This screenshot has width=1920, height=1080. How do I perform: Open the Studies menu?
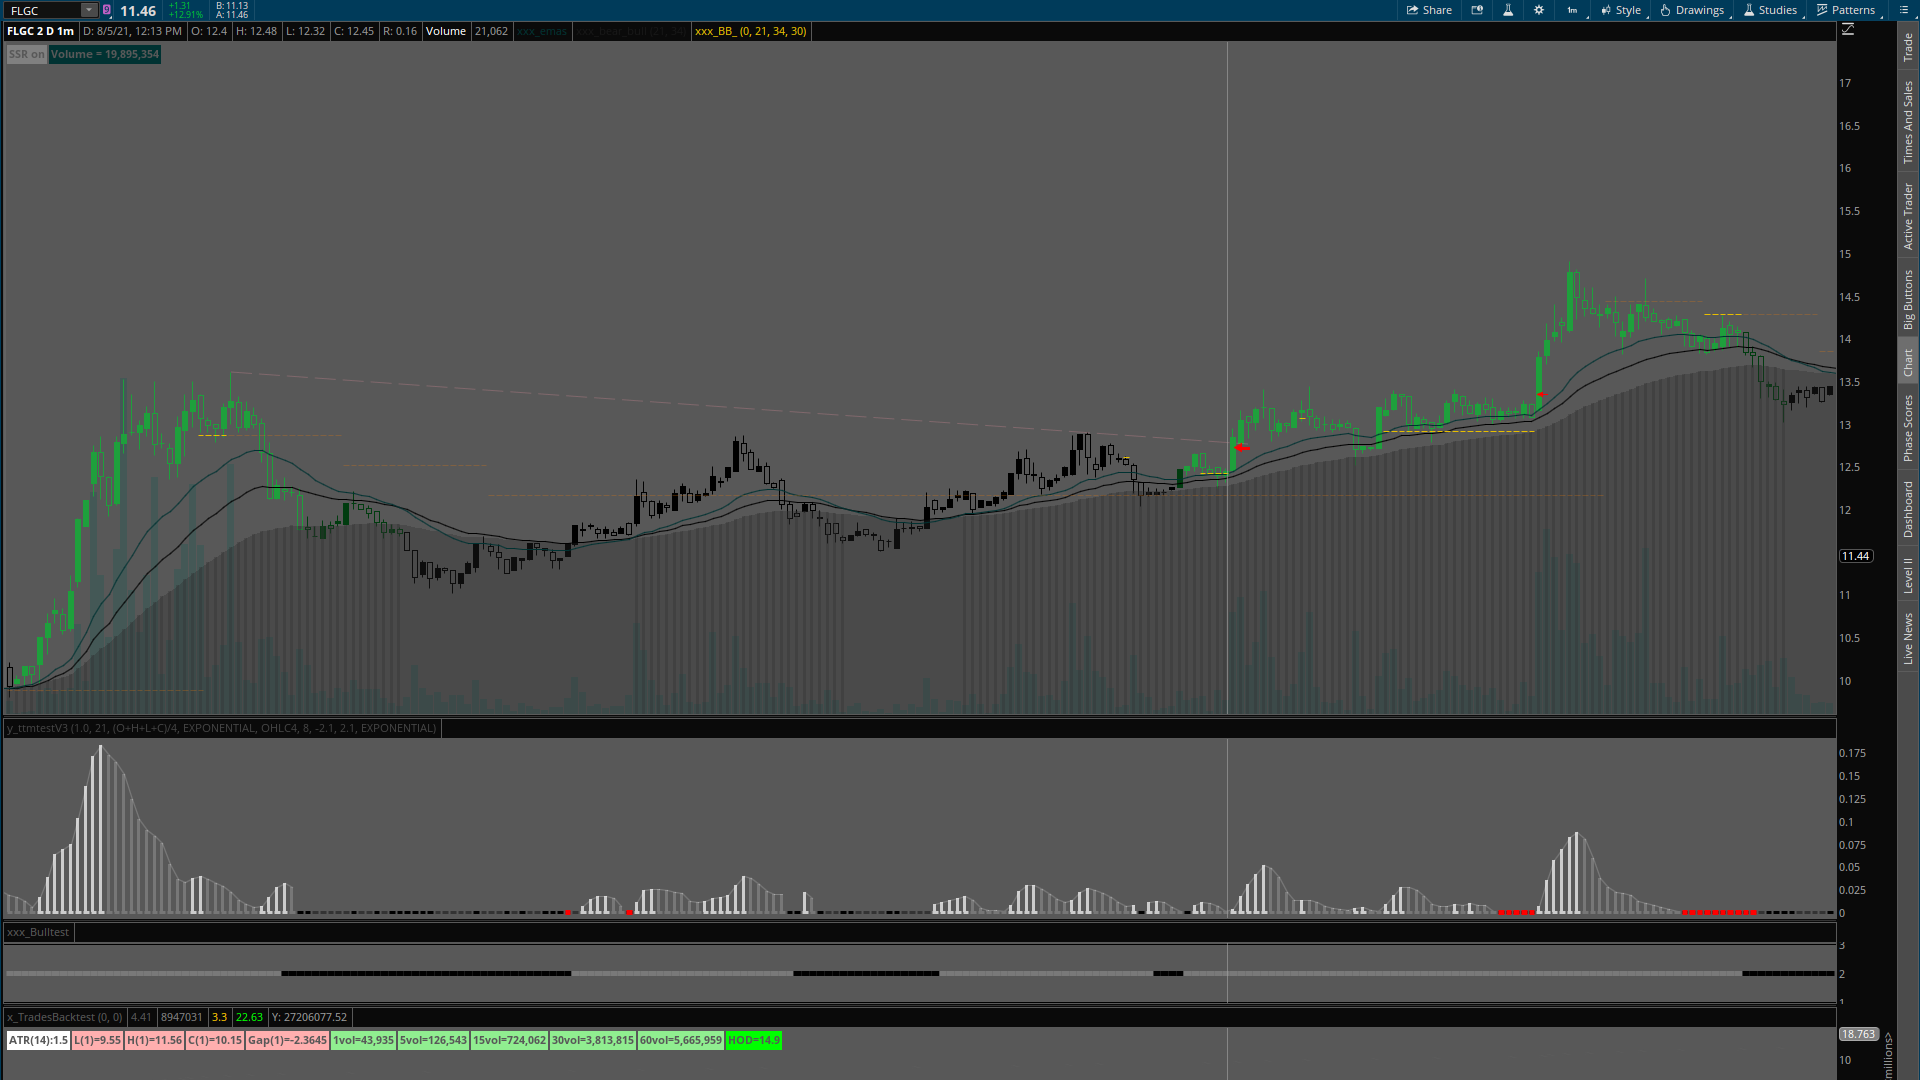click(1770, 10)
